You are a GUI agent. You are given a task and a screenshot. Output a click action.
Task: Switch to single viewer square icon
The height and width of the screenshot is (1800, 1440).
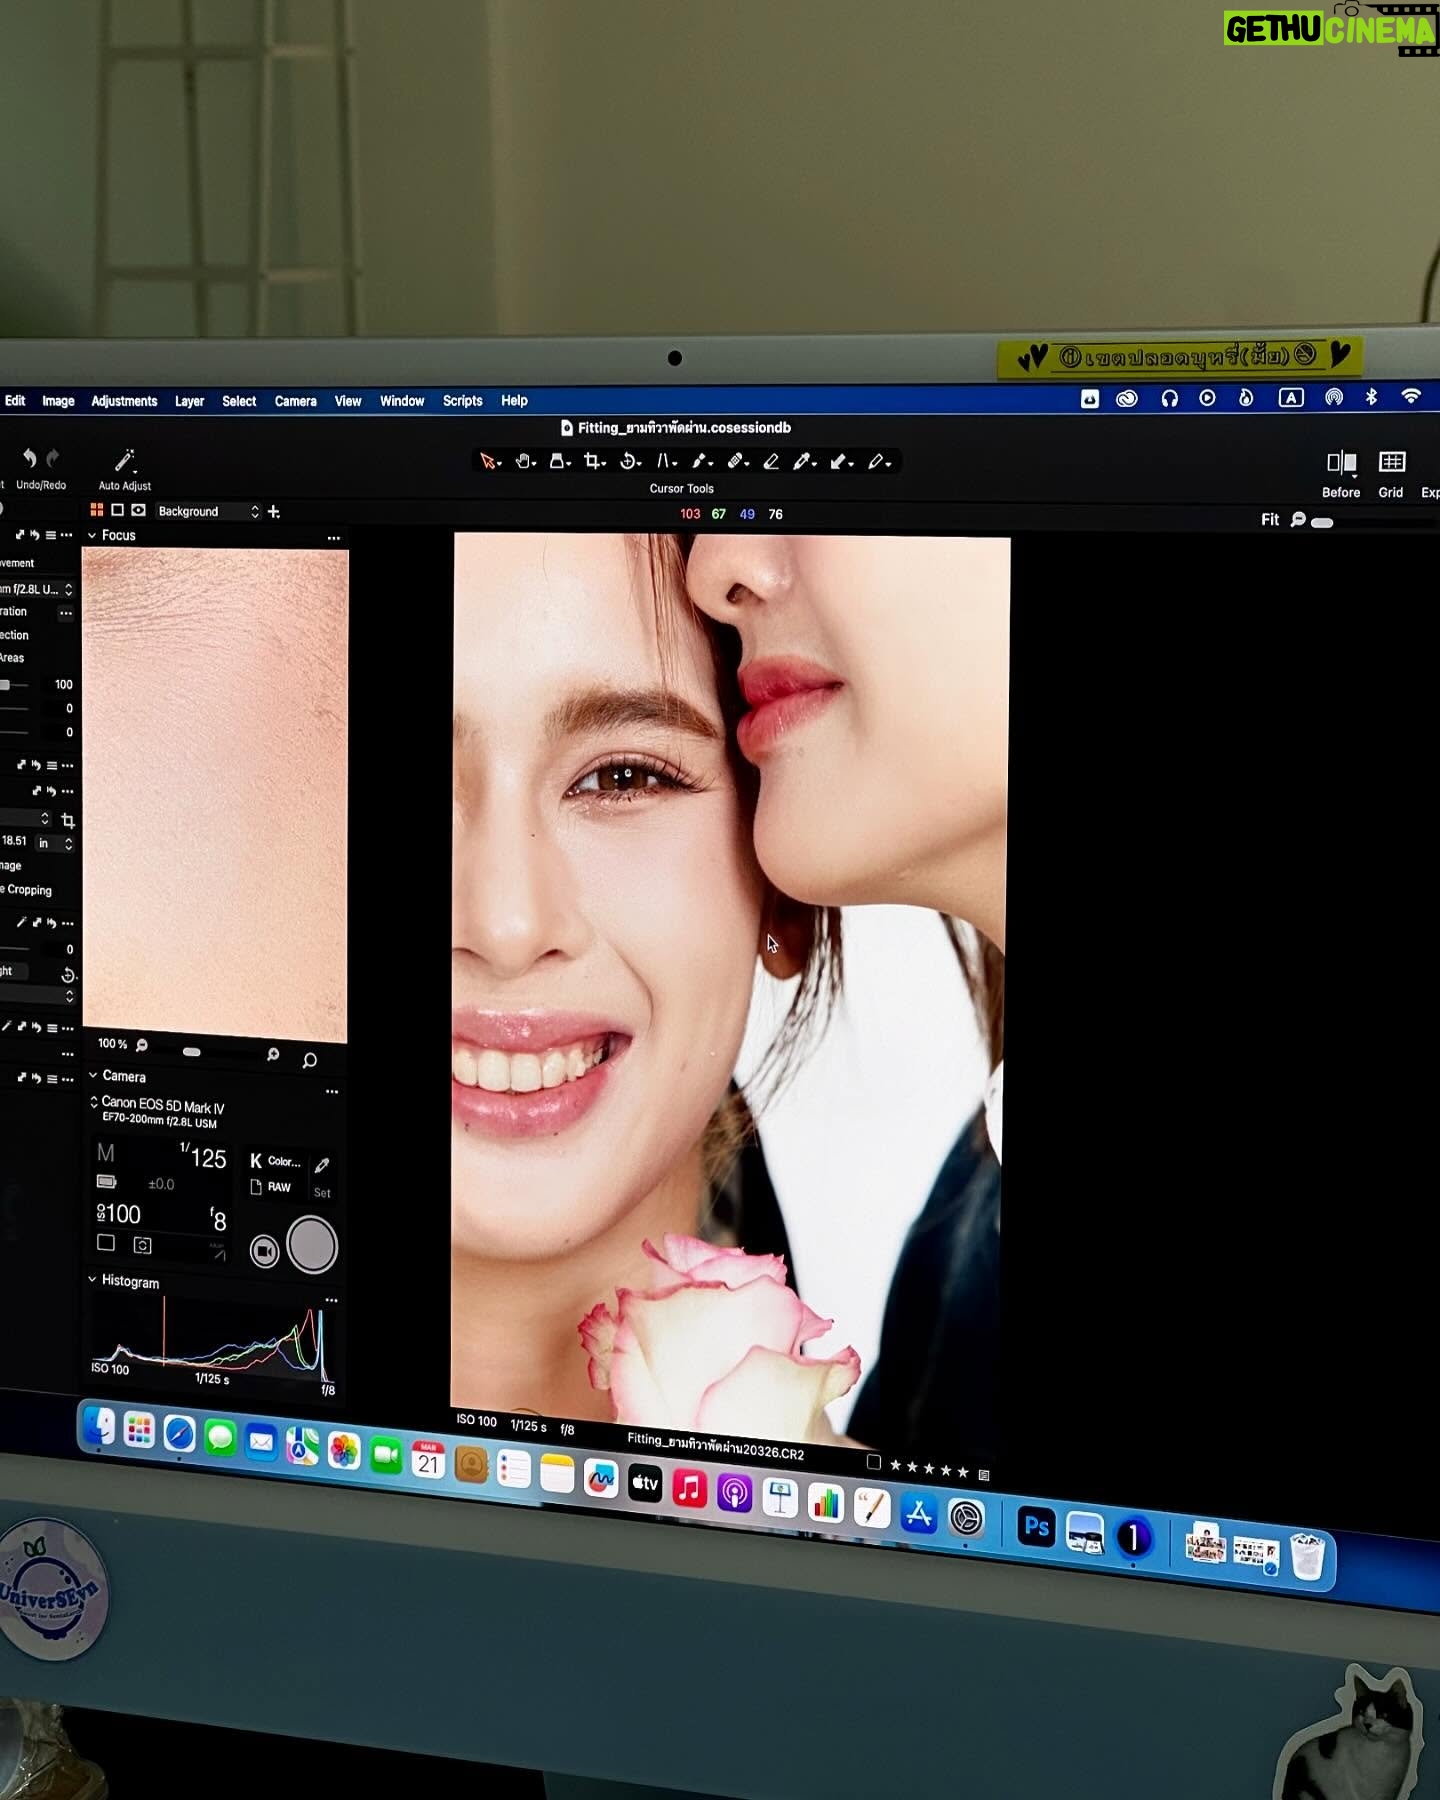(117, 510)
